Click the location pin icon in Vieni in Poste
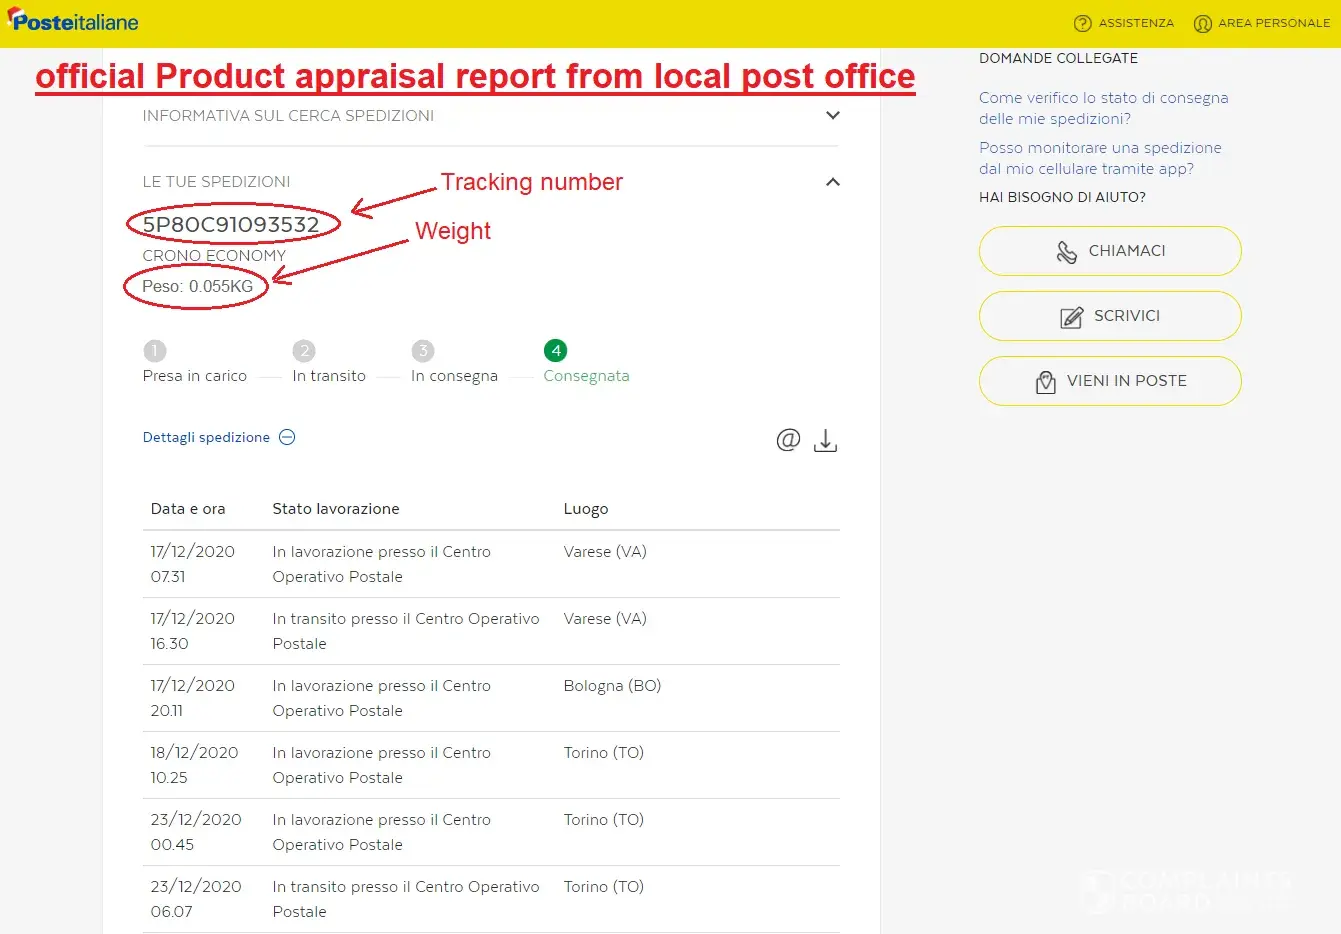The height and width of the screenshot is (934, 1341). pos(1045,382)
